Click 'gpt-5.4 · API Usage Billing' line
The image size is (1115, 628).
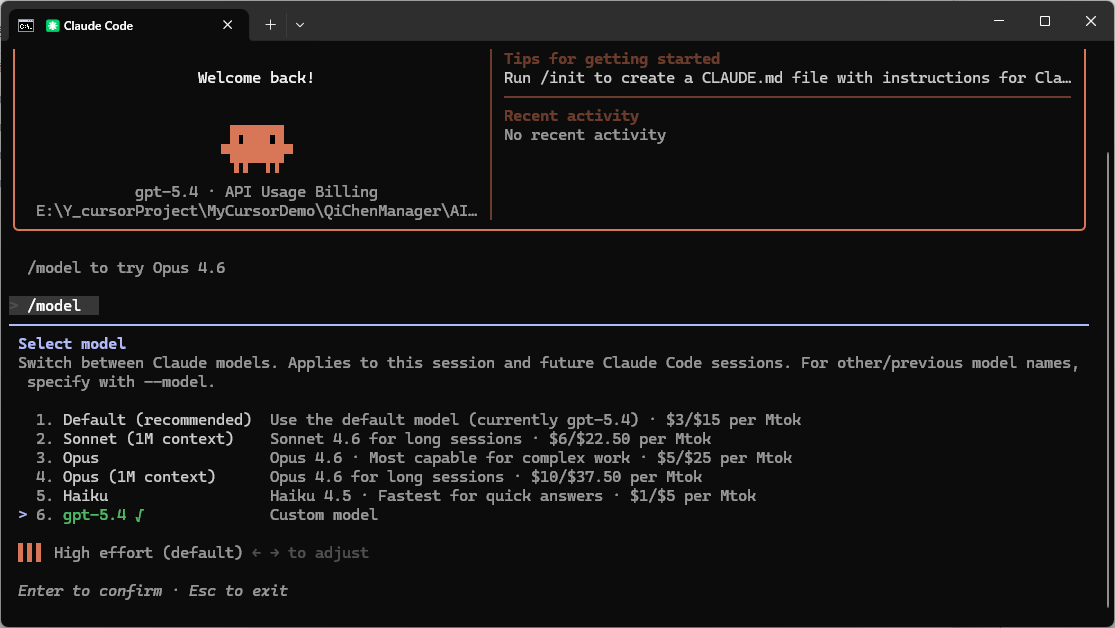pos(256,192)
